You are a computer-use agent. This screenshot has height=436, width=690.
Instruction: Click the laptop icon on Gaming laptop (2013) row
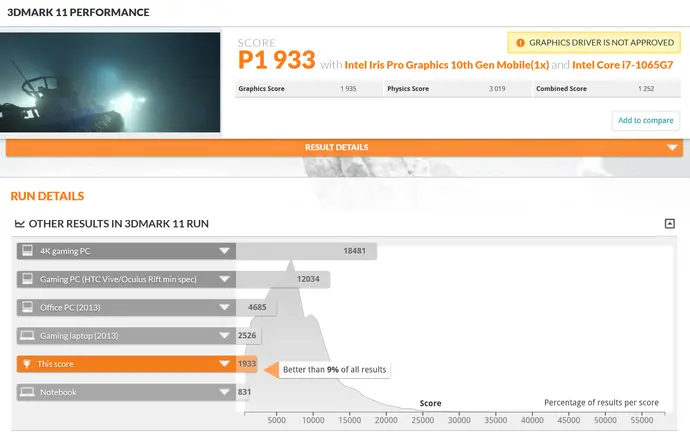tap(27, 336)
